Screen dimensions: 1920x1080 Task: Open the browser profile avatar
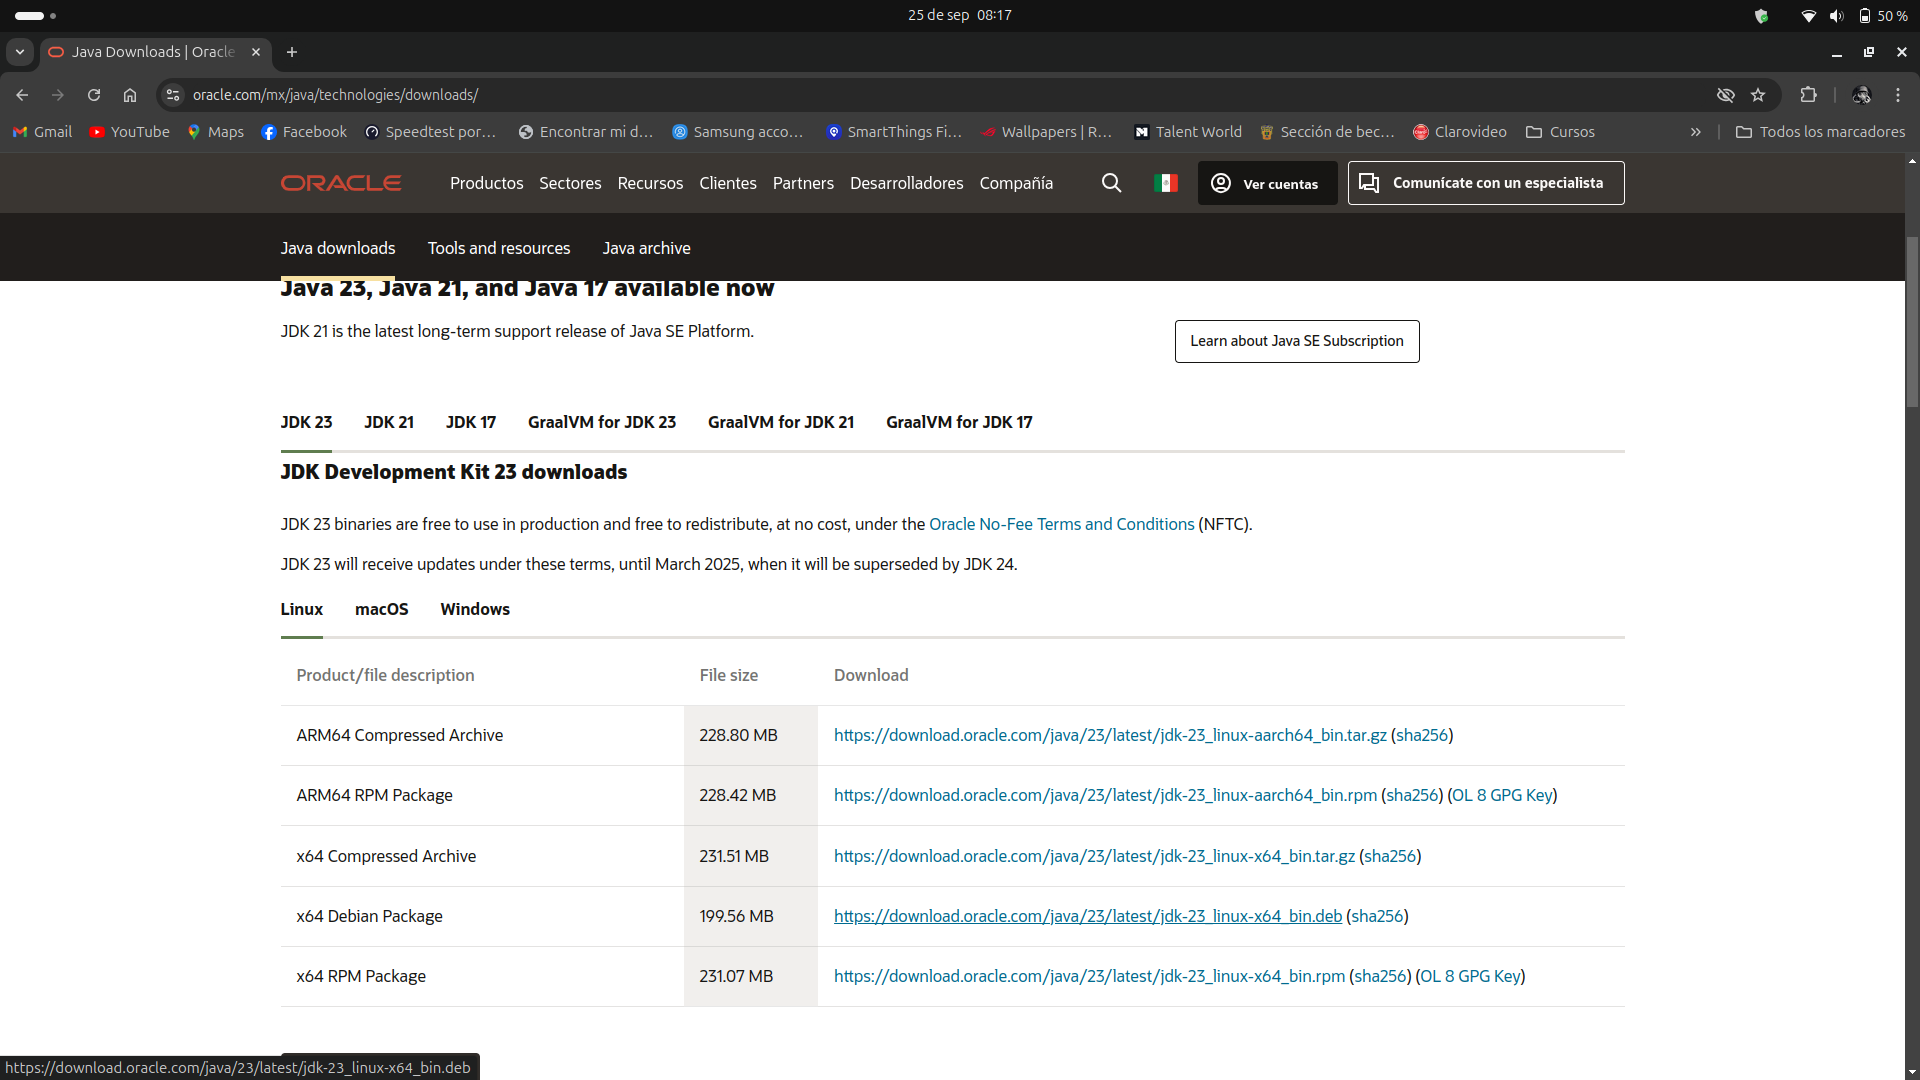pyautogui.click(x=1861, y=95)
